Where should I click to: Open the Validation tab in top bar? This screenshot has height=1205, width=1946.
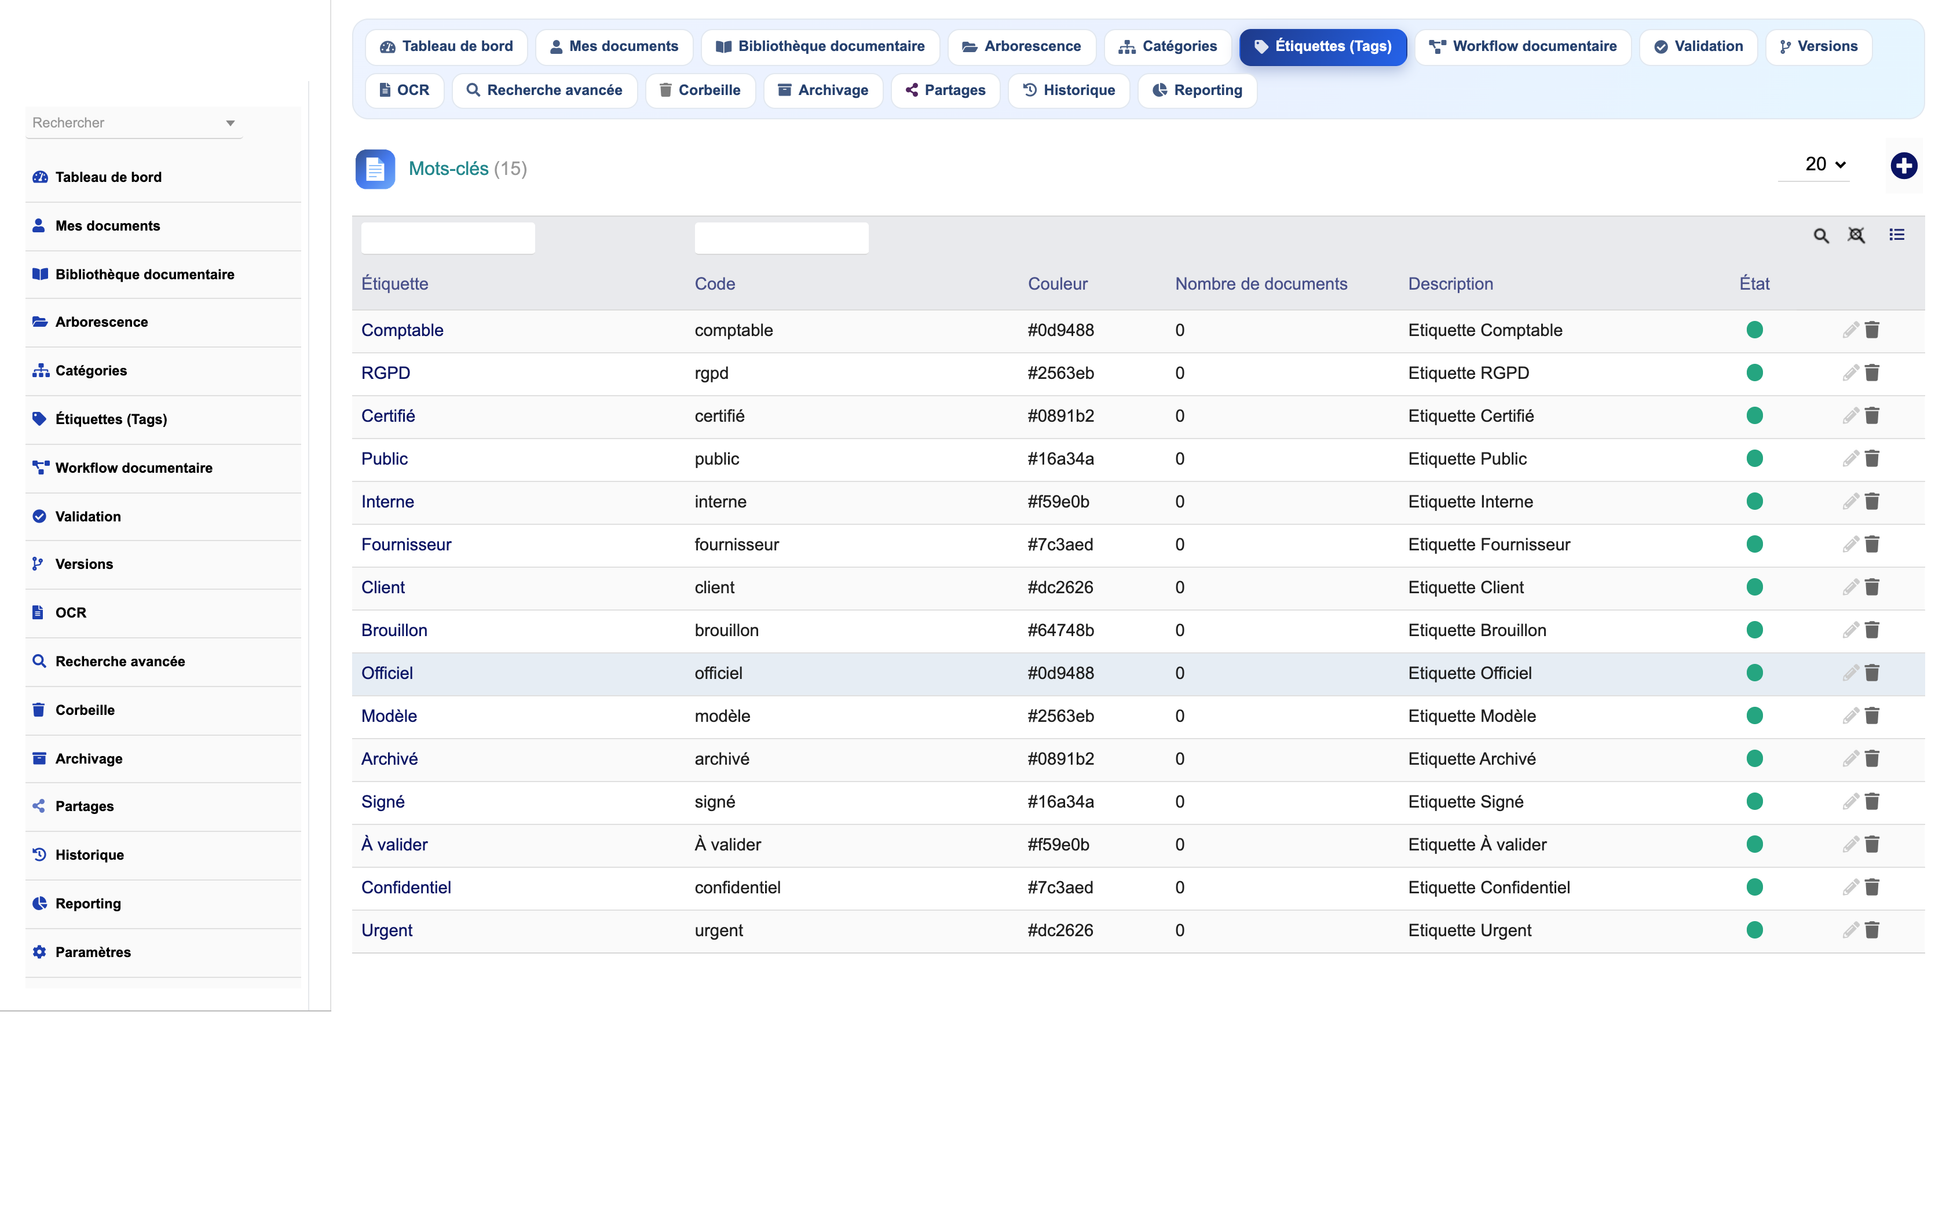click(x=1698, y=47)
